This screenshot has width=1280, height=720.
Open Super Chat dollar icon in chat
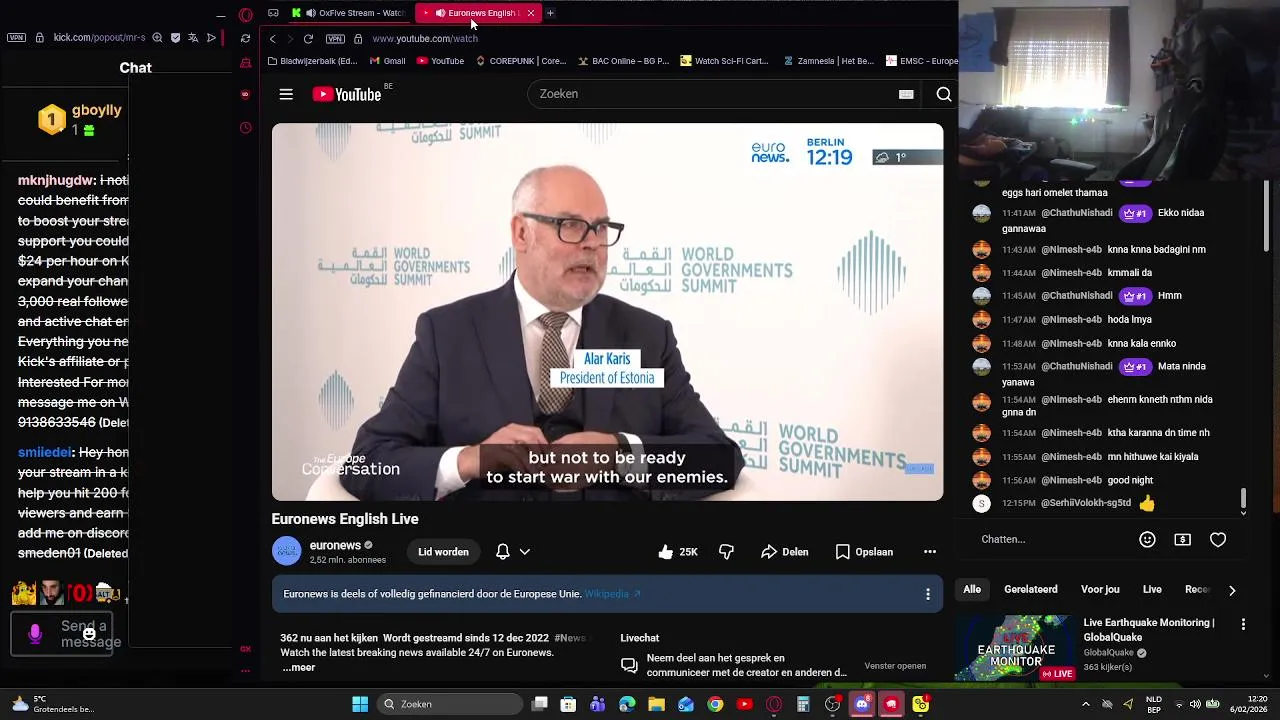point(1182,539)
